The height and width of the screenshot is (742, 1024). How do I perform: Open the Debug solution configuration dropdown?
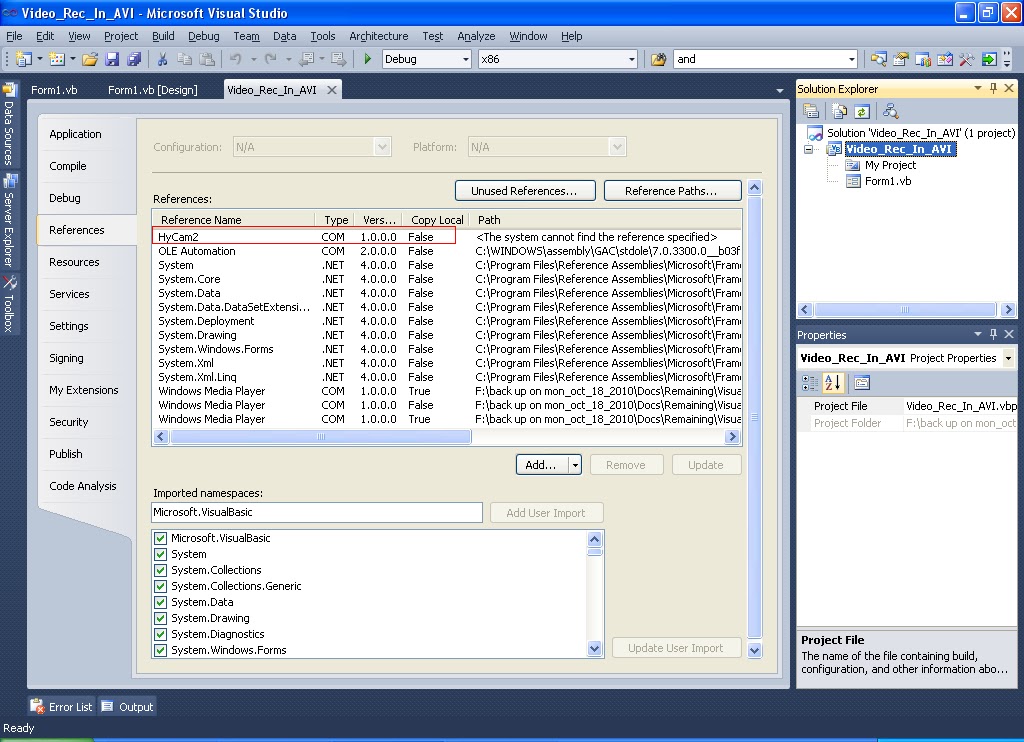tap(466, 59)
